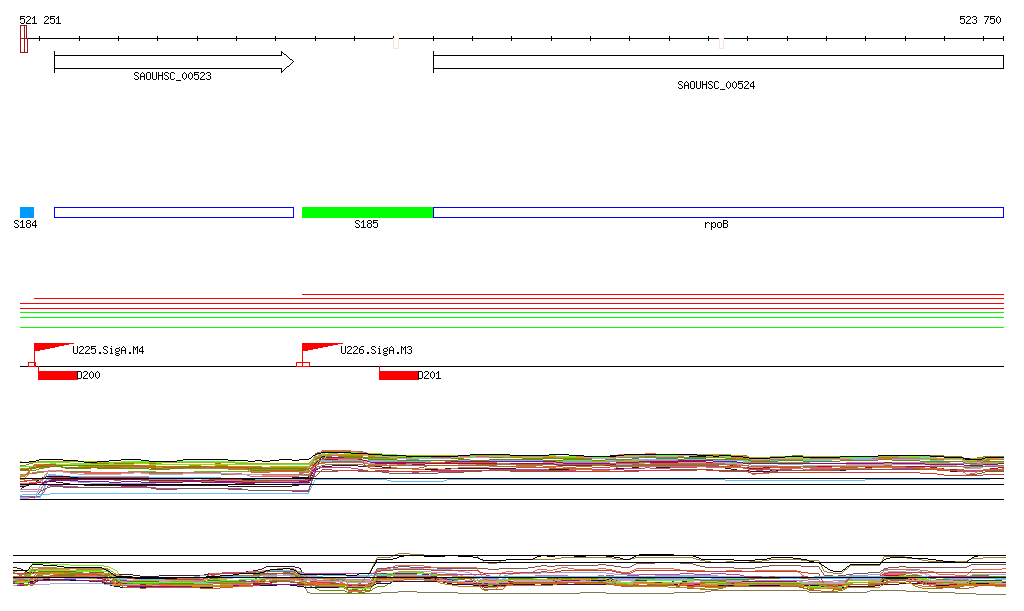Click the SAOUHSC_00523 text label
Screen dimensions: 1024x611
click(172, 76)
